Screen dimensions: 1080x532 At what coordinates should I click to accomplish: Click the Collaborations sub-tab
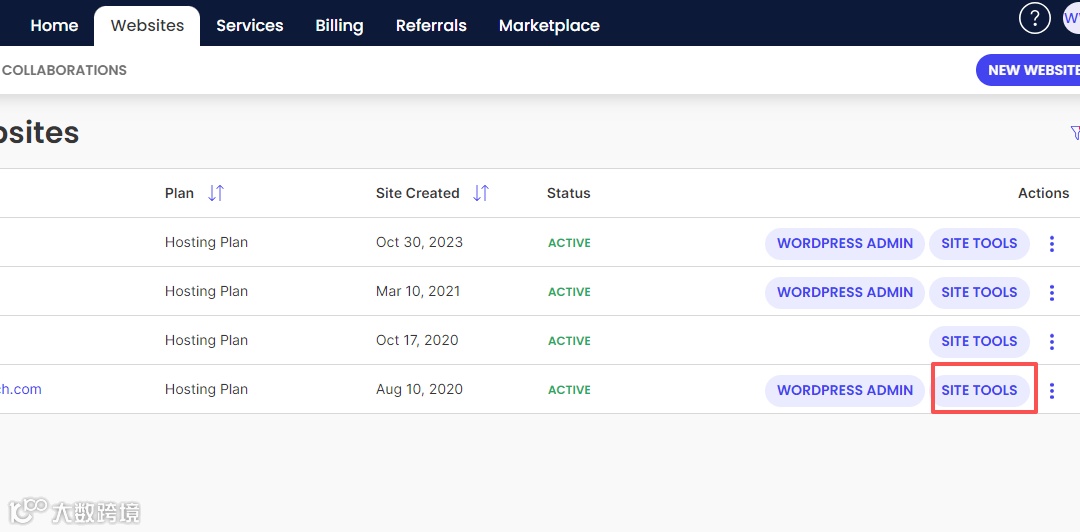coord(64,70)
